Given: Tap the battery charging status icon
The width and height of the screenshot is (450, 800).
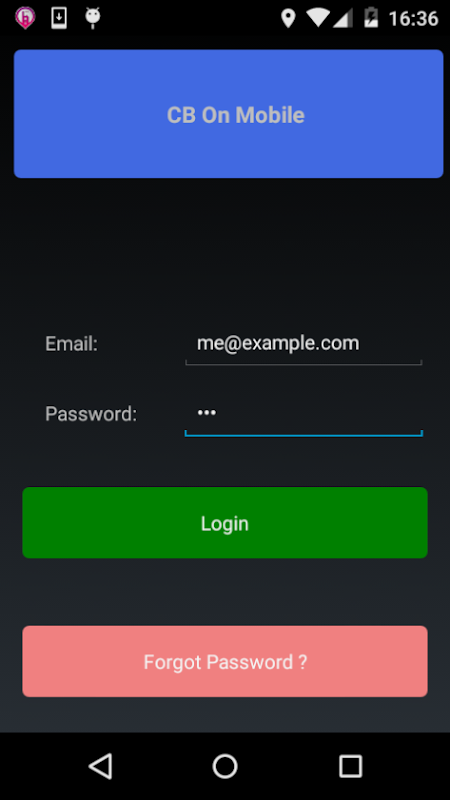Looking at the screenshot, I should [371, 18].
